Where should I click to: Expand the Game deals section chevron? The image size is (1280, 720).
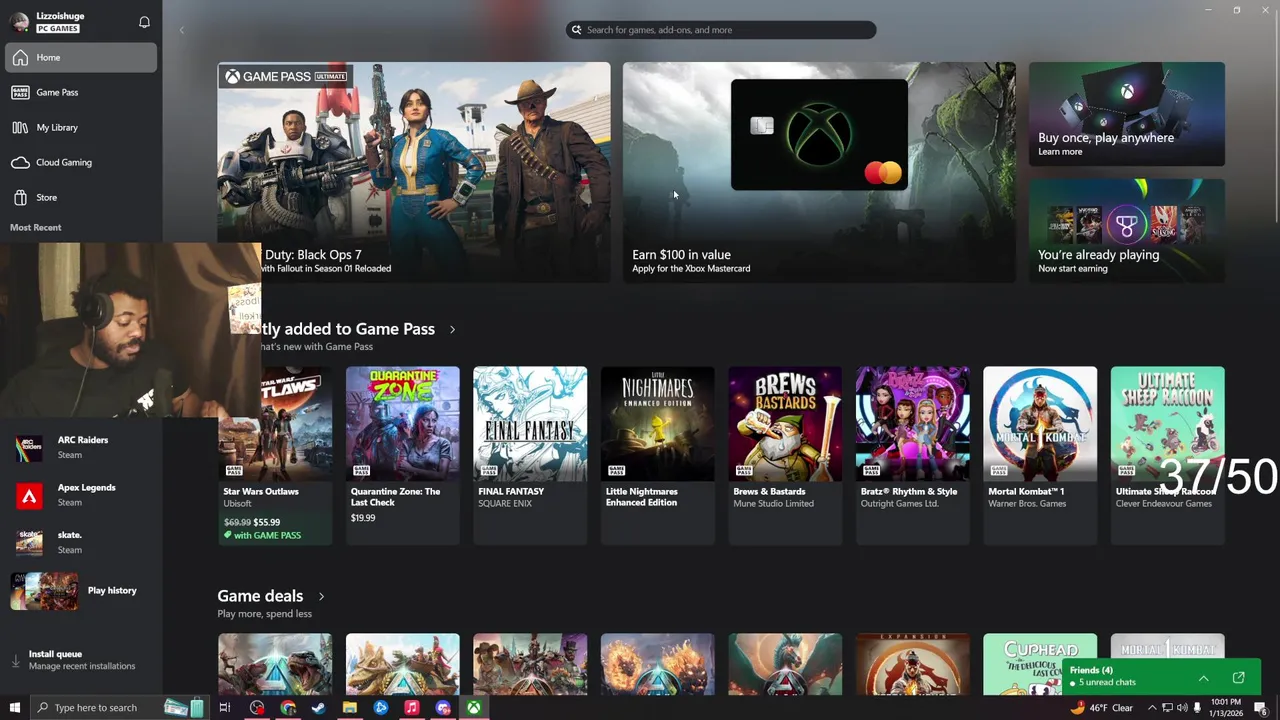[321, 596]
